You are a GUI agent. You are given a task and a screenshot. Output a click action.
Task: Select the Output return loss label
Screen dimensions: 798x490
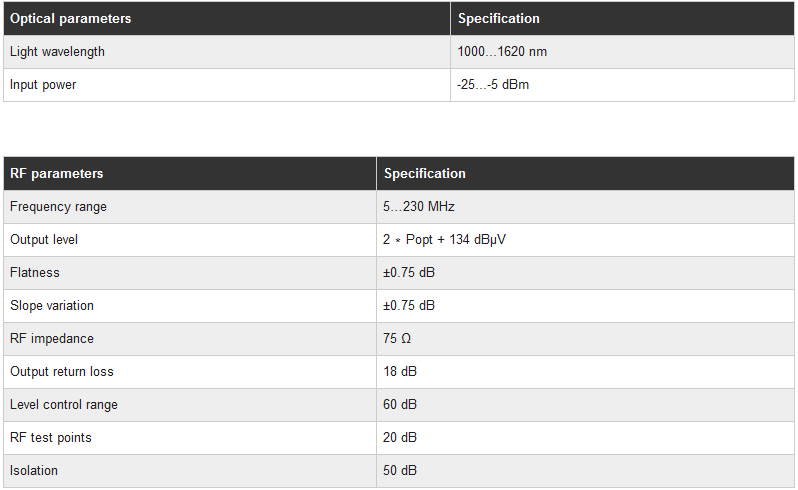tap(62, 372)
